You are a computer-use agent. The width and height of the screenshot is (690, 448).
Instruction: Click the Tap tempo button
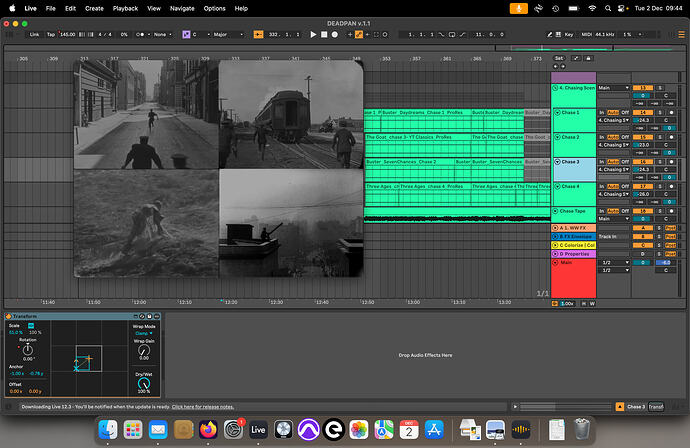(x=50, y=34)
